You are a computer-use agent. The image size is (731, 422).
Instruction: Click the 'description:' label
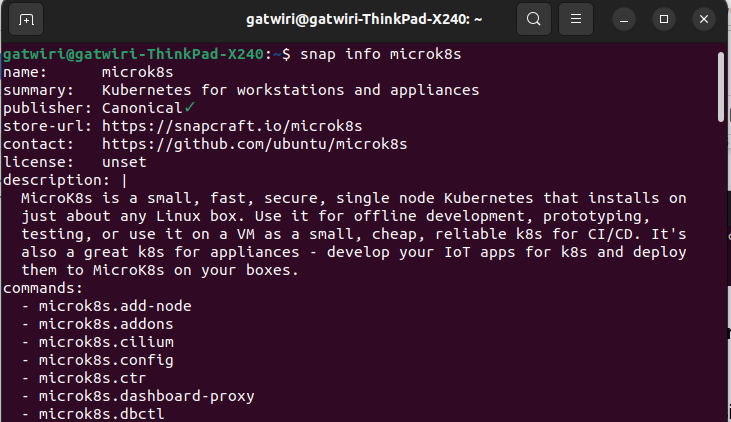click(56, 180)
